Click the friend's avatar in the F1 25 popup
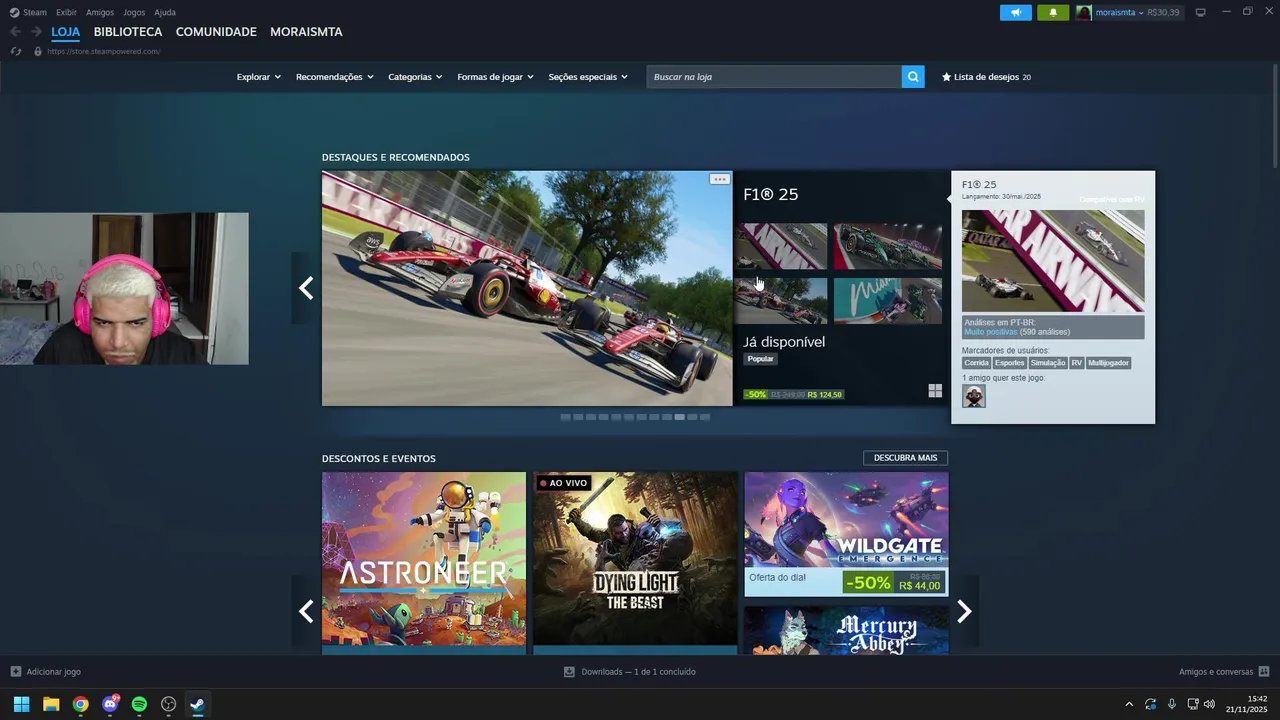The height and width of the screenshot is (720, 1280). [974, 396]
